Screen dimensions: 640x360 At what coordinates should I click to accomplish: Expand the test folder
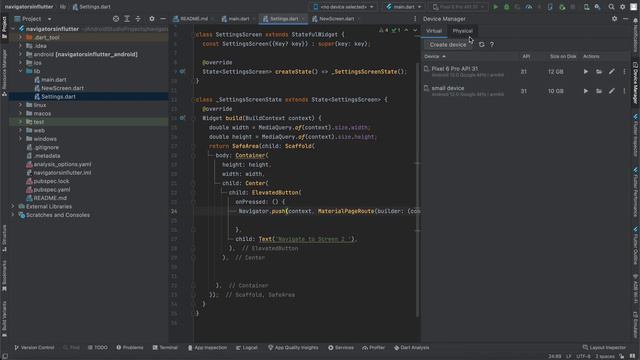pyautogui.click(x=20, y=122)
